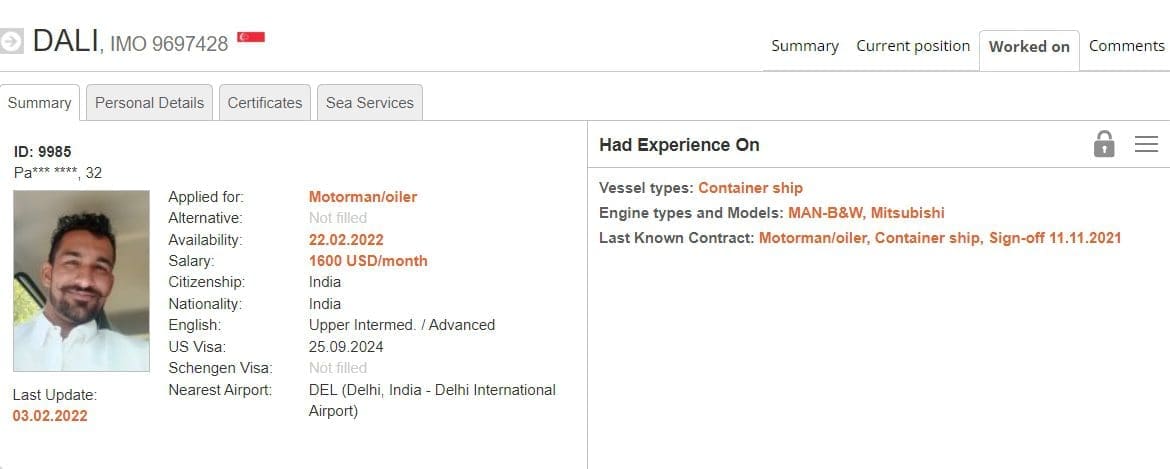Click the availability date 22.02.2022
Viewport: 1170px width, 469px height.
pyautogui.click(x=346, y=240)
